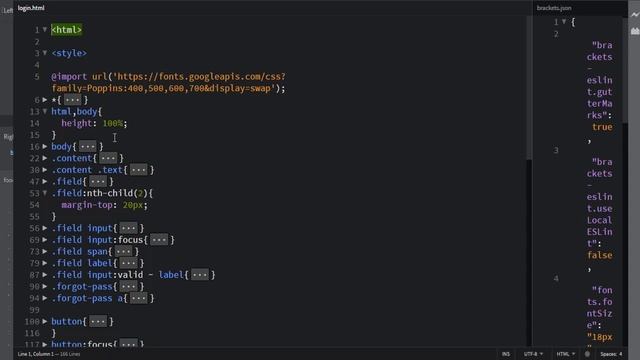640x360 pixels.
Task: Click the fold marker after *{ on line 6
Action: [x=72, y=100]
